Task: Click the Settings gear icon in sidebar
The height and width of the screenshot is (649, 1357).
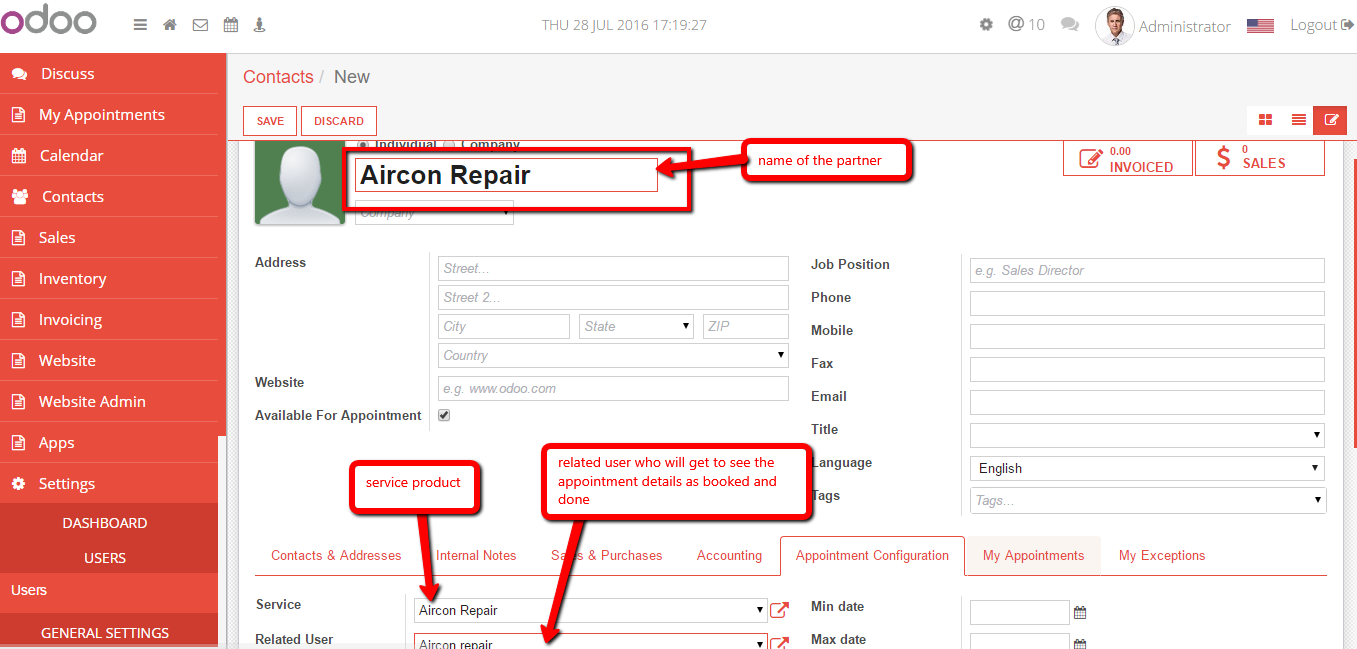Action: point(18,484)
